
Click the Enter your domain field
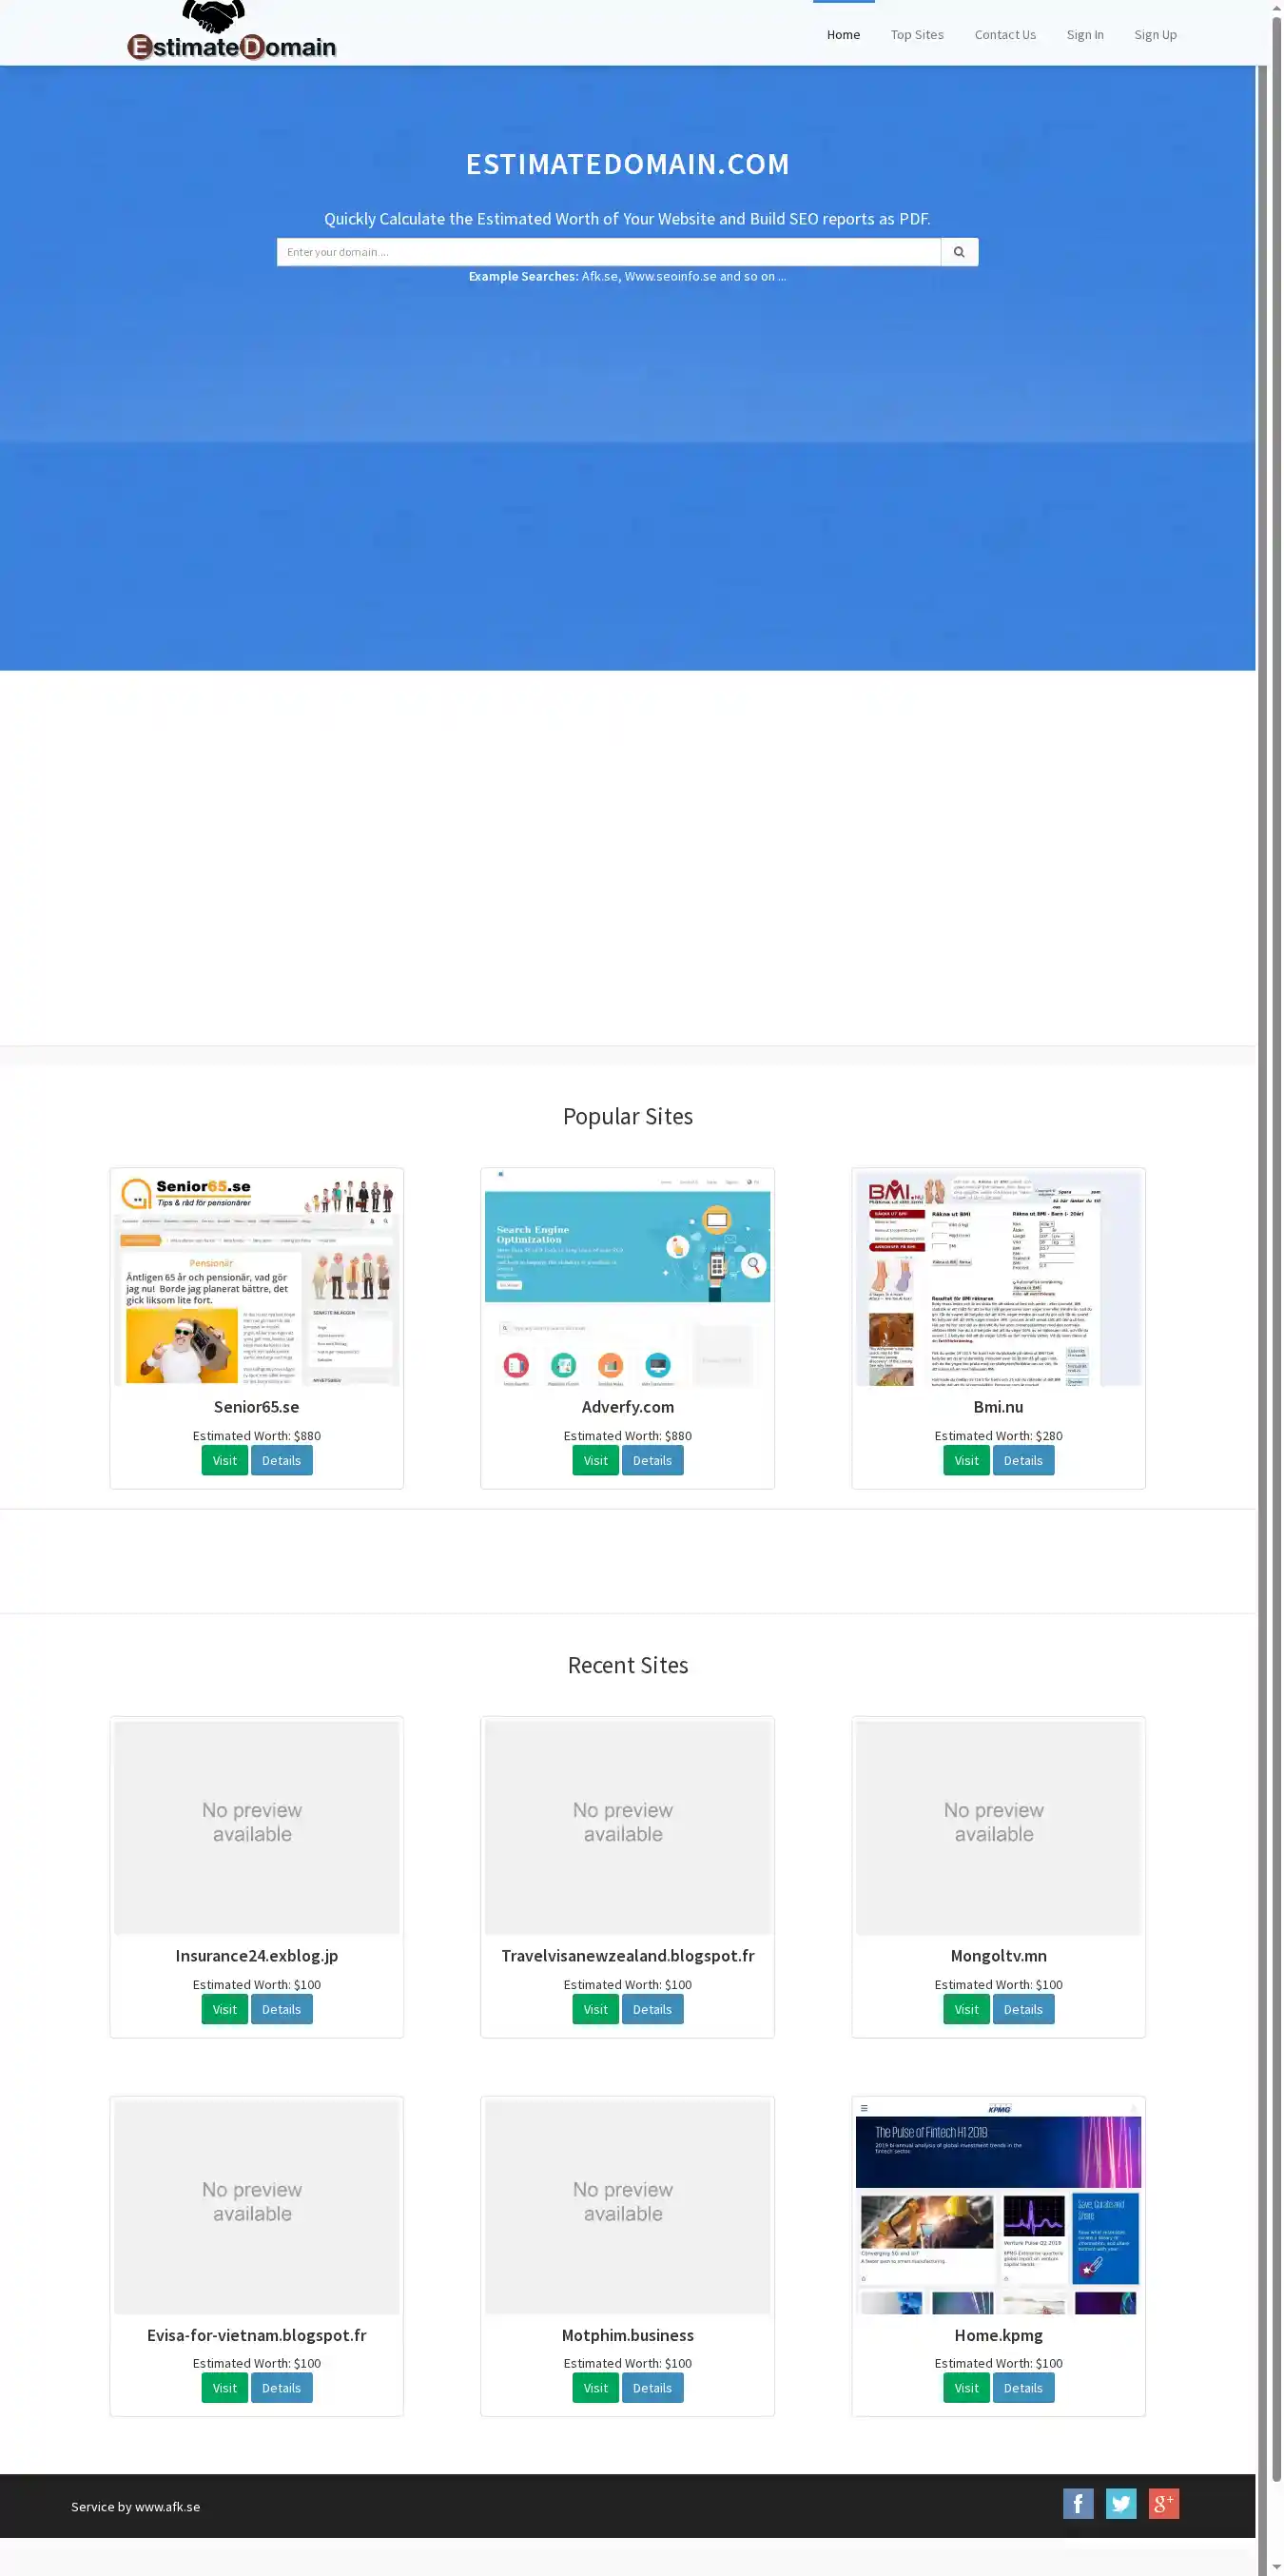(608, 252)
